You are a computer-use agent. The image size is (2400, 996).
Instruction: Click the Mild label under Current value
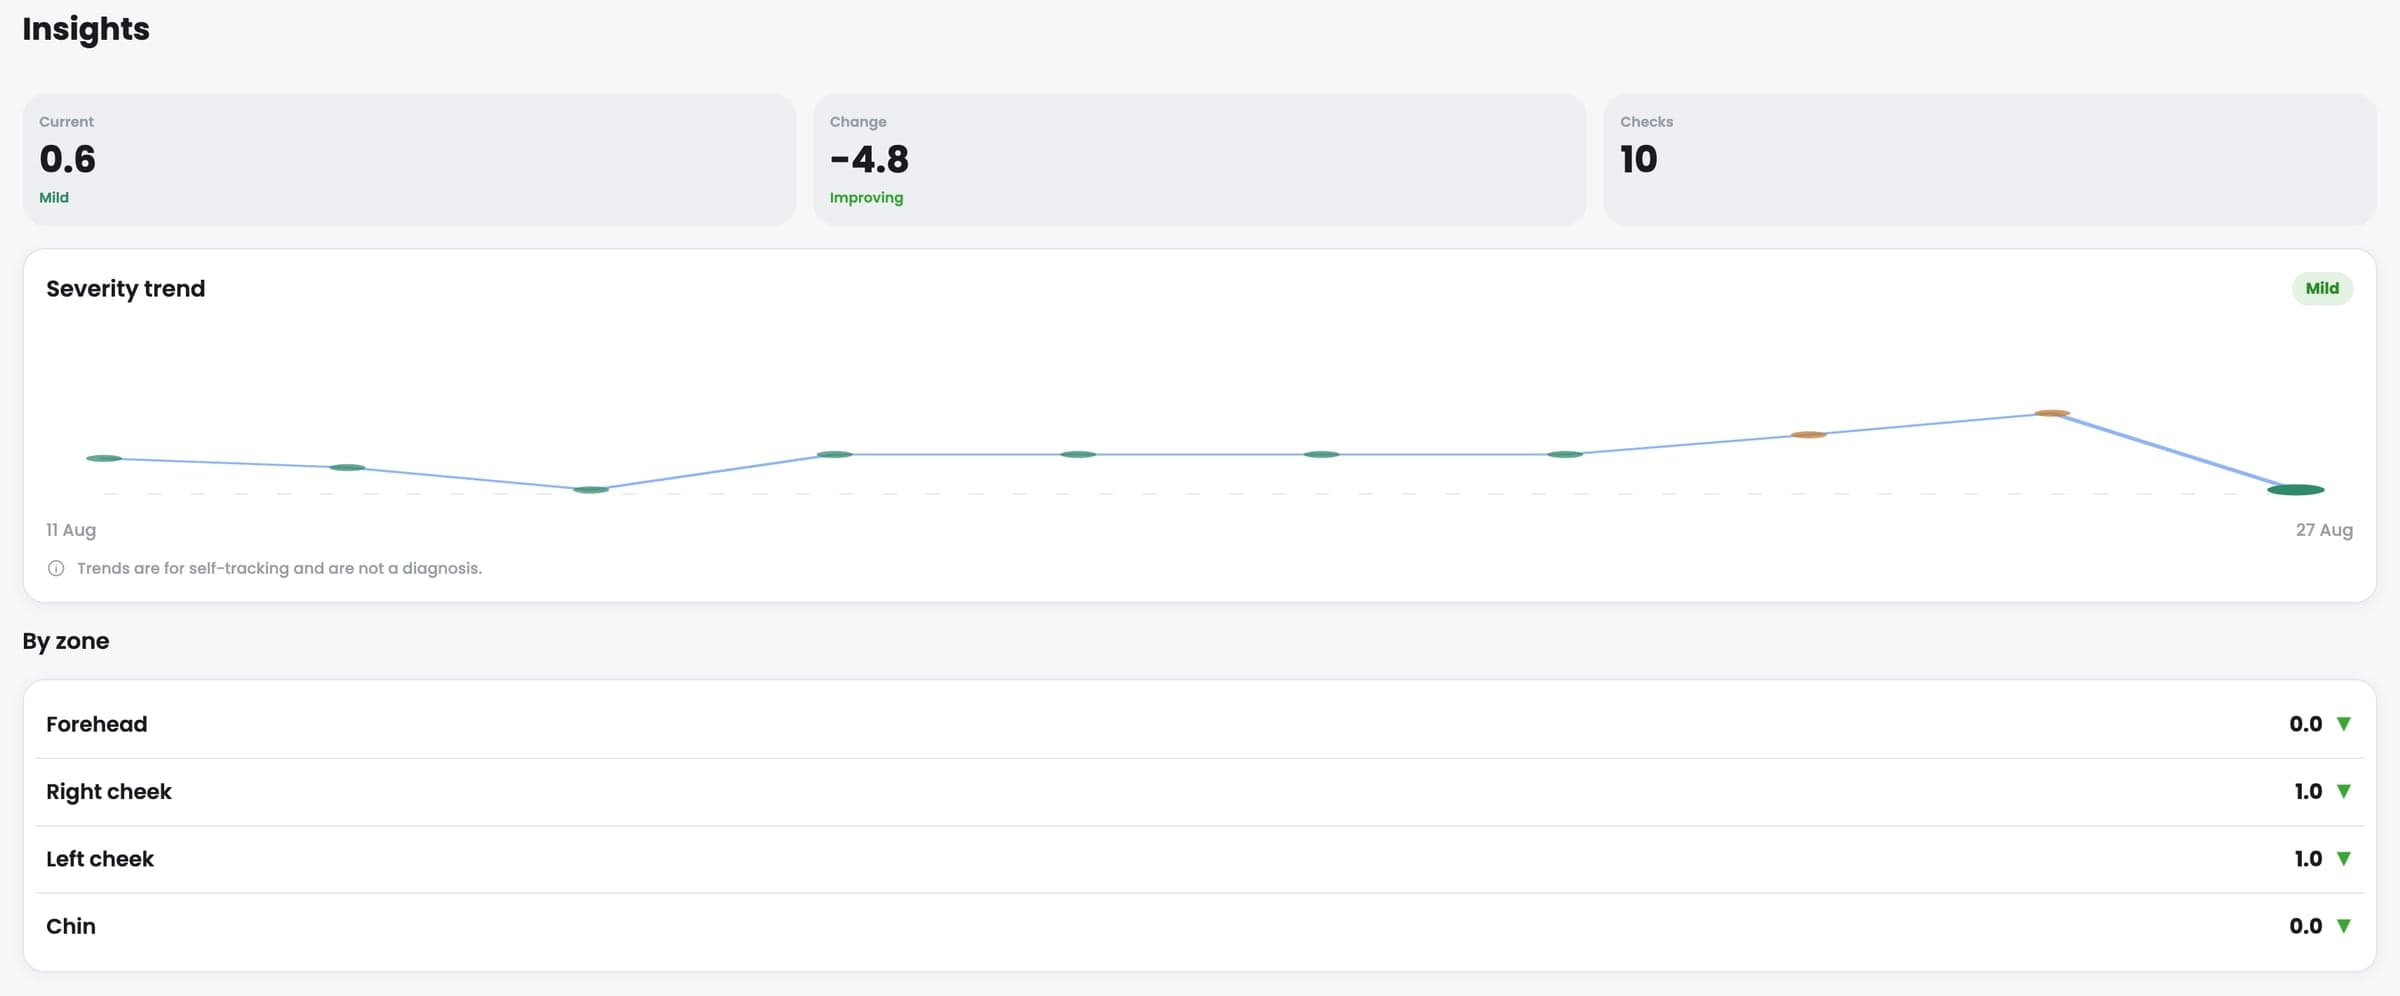click(54, 198)
